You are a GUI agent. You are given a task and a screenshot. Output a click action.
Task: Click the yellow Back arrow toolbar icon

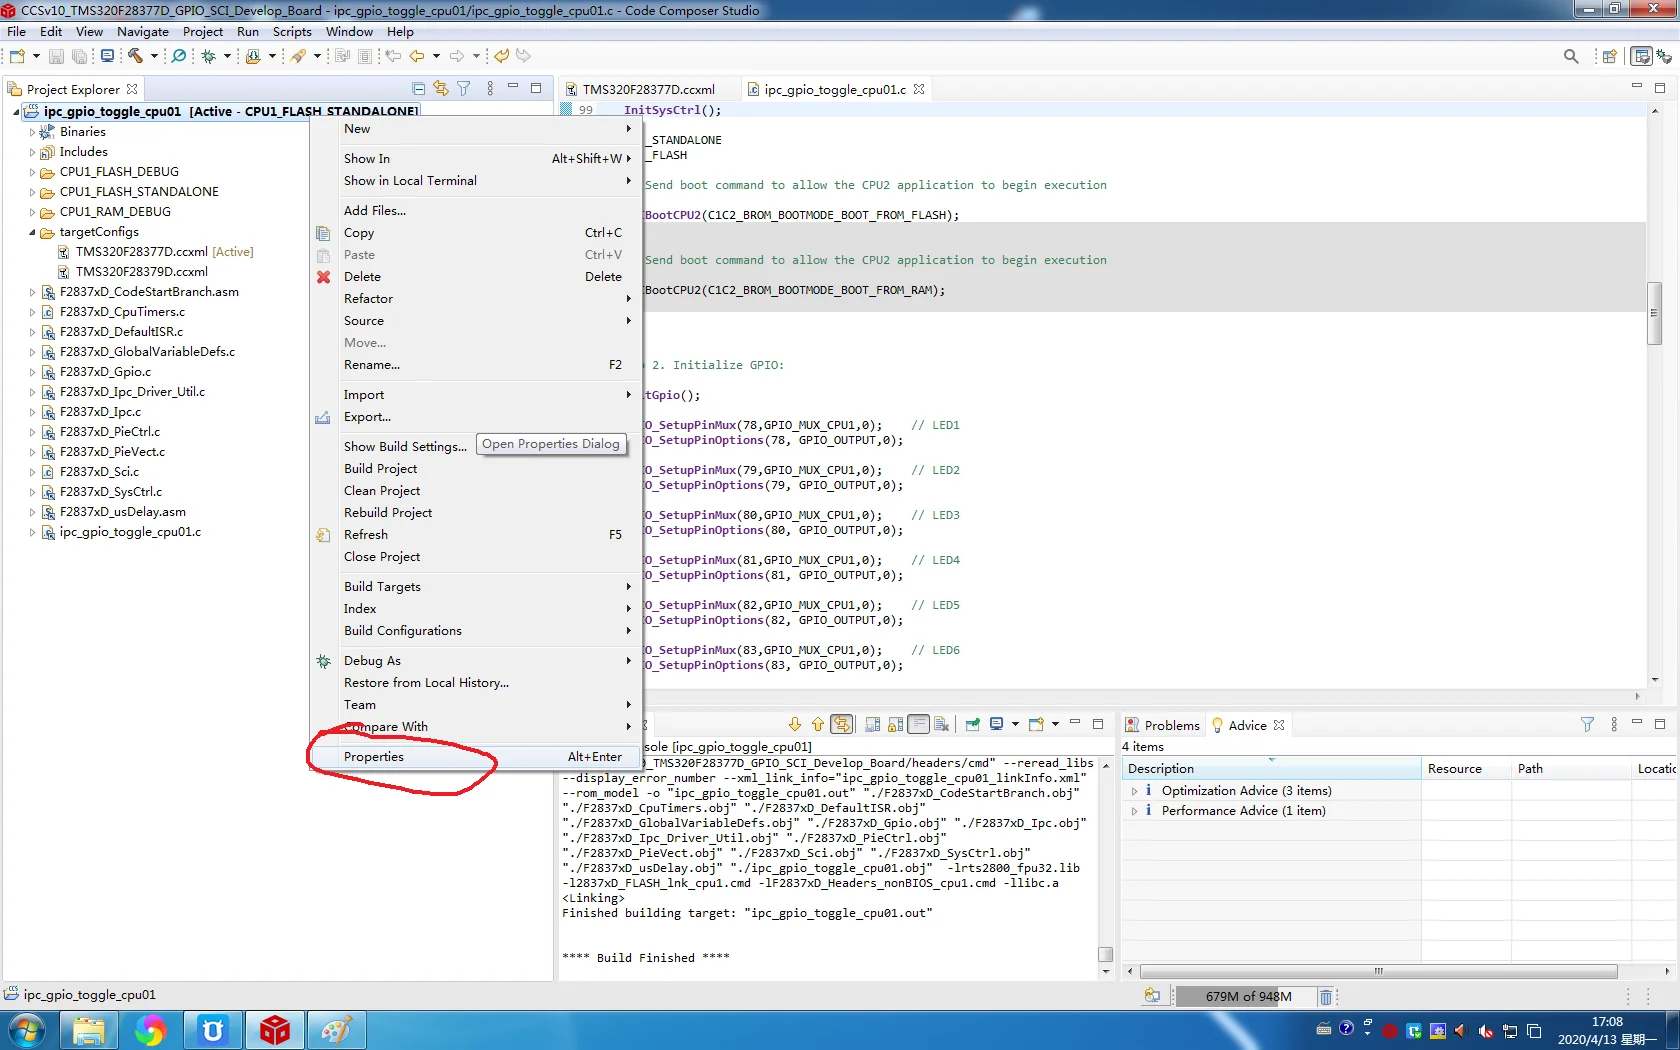(x=417, y=56)
